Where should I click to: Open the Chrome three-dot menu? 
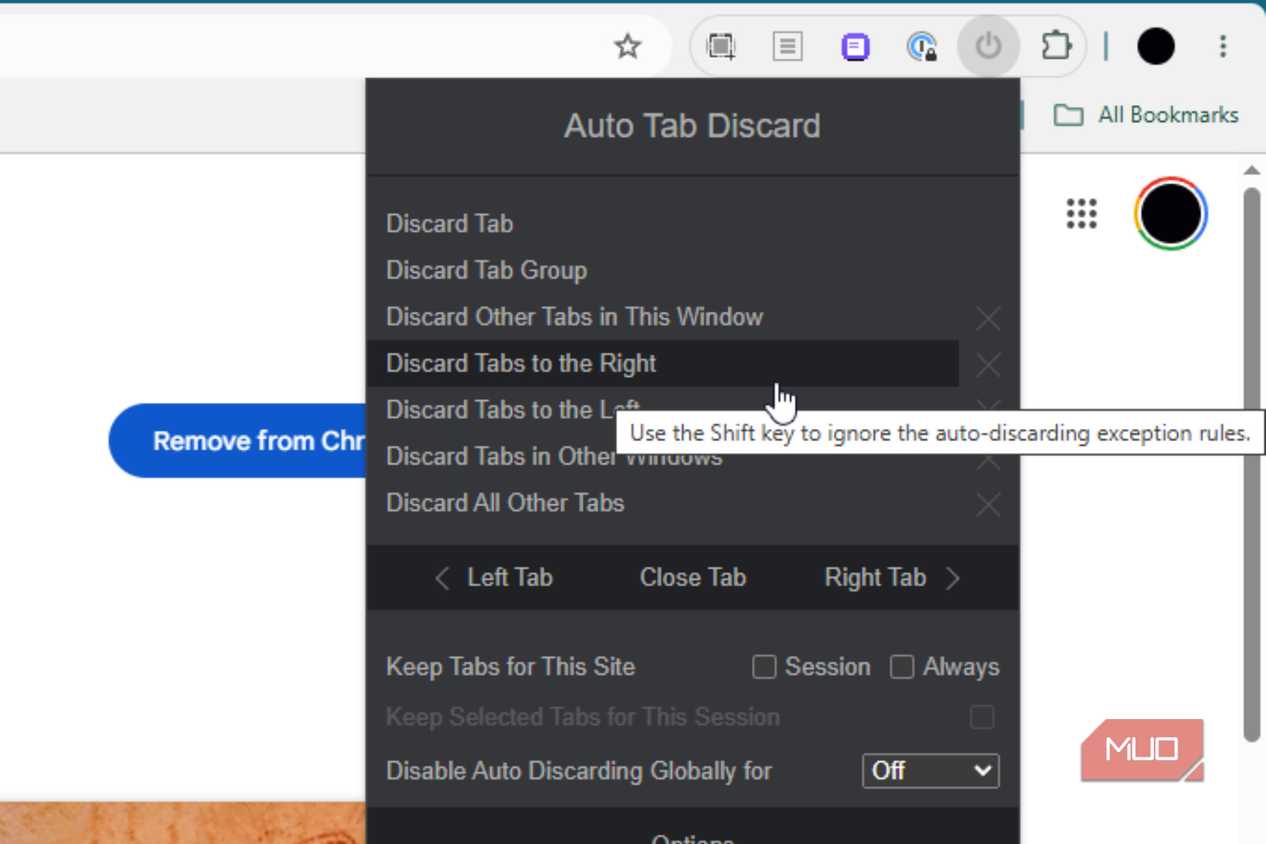coord(1222,46)
